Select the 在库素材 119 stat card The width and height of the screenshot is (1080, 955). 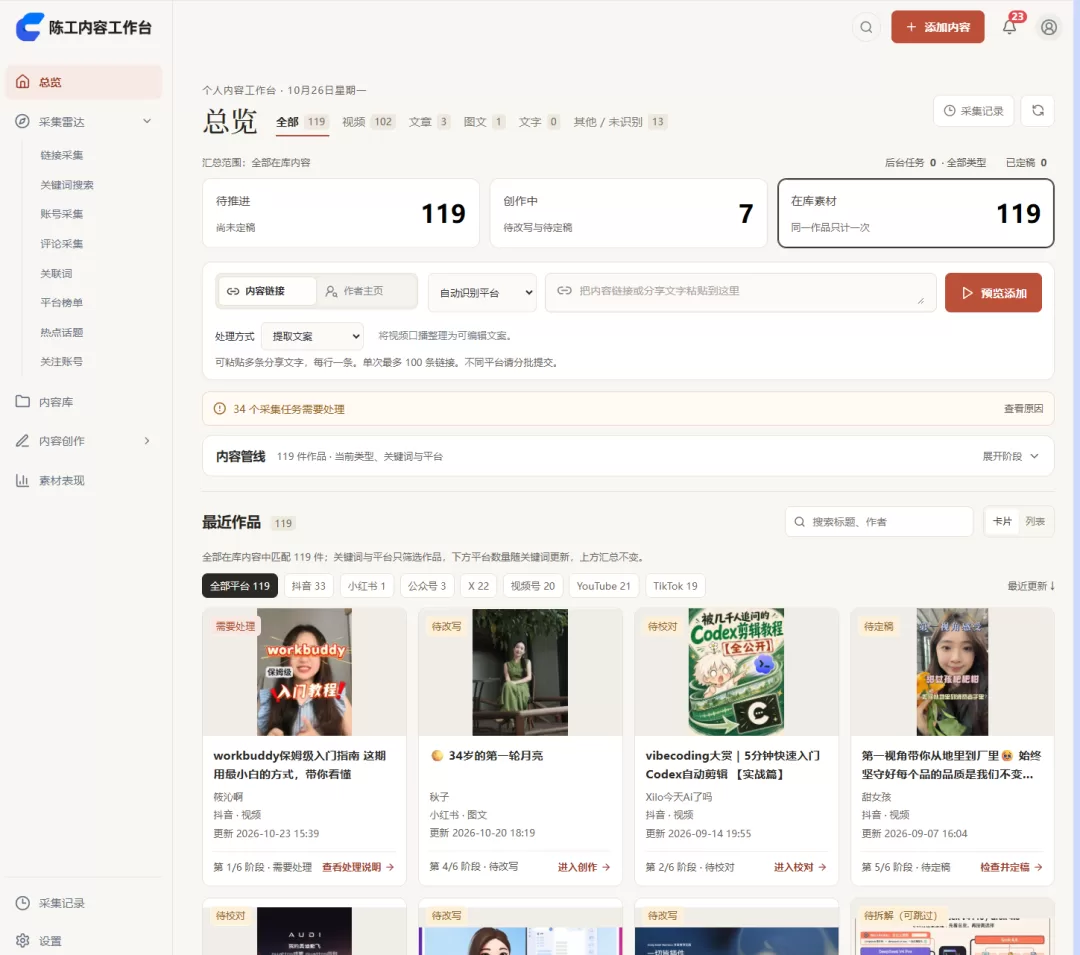[x=915, y=213]
